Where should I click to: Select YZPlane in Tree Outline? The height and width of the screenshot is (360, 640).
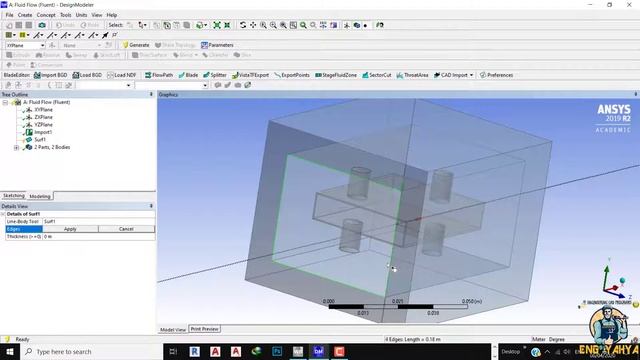(43, 124)
